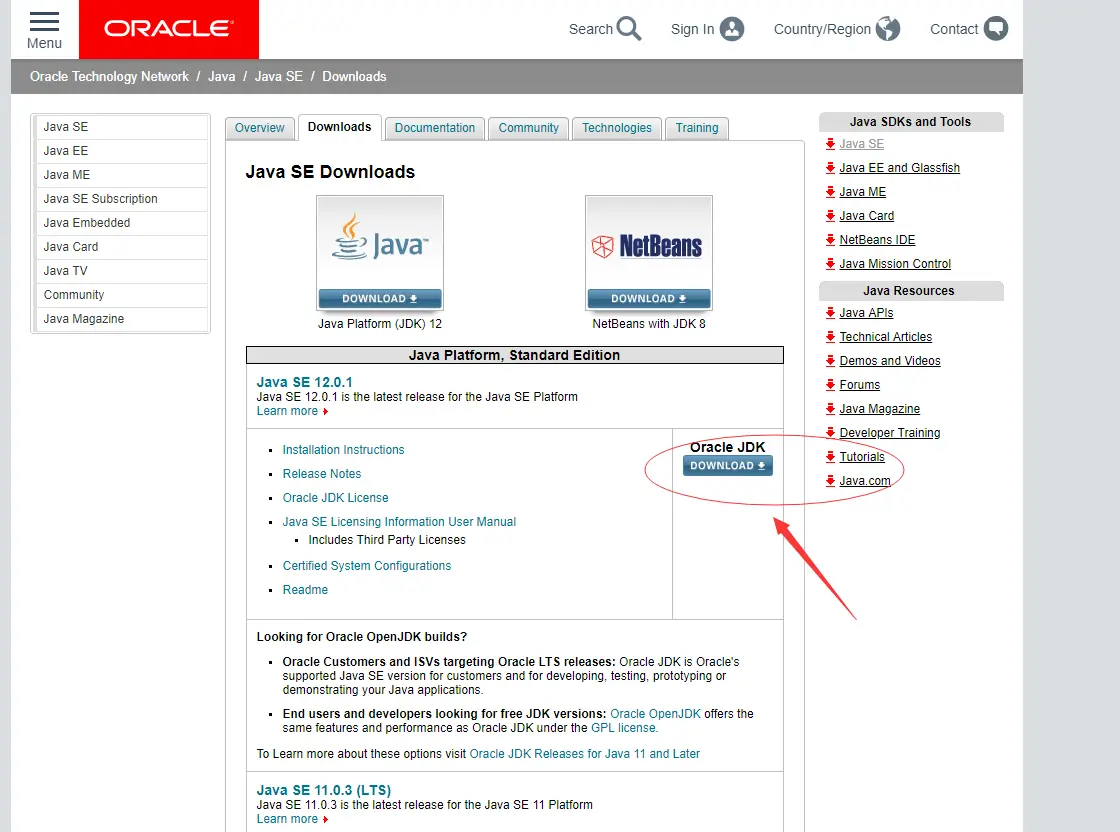1120x832 pixels.
Task: Open the hamburger Menu icon
Action: click(x=44, y=21)
